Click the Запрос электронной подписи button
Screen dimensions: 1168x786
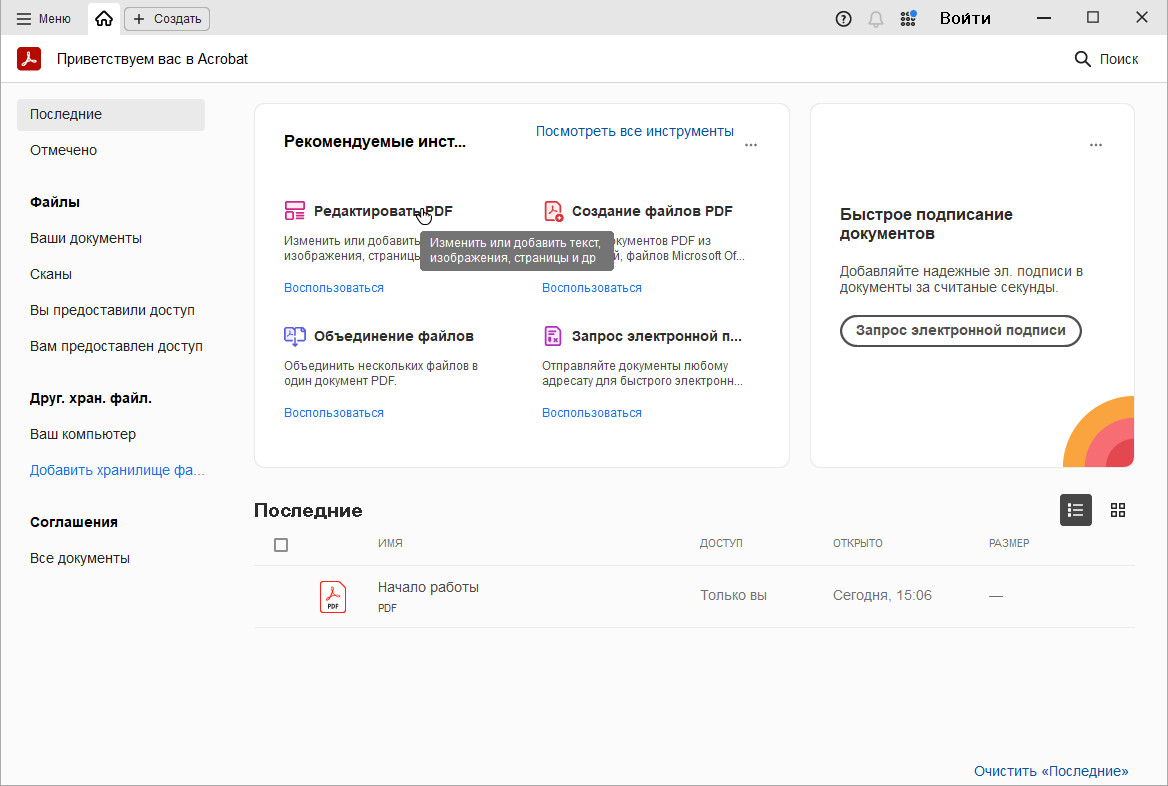pos(960,331)
